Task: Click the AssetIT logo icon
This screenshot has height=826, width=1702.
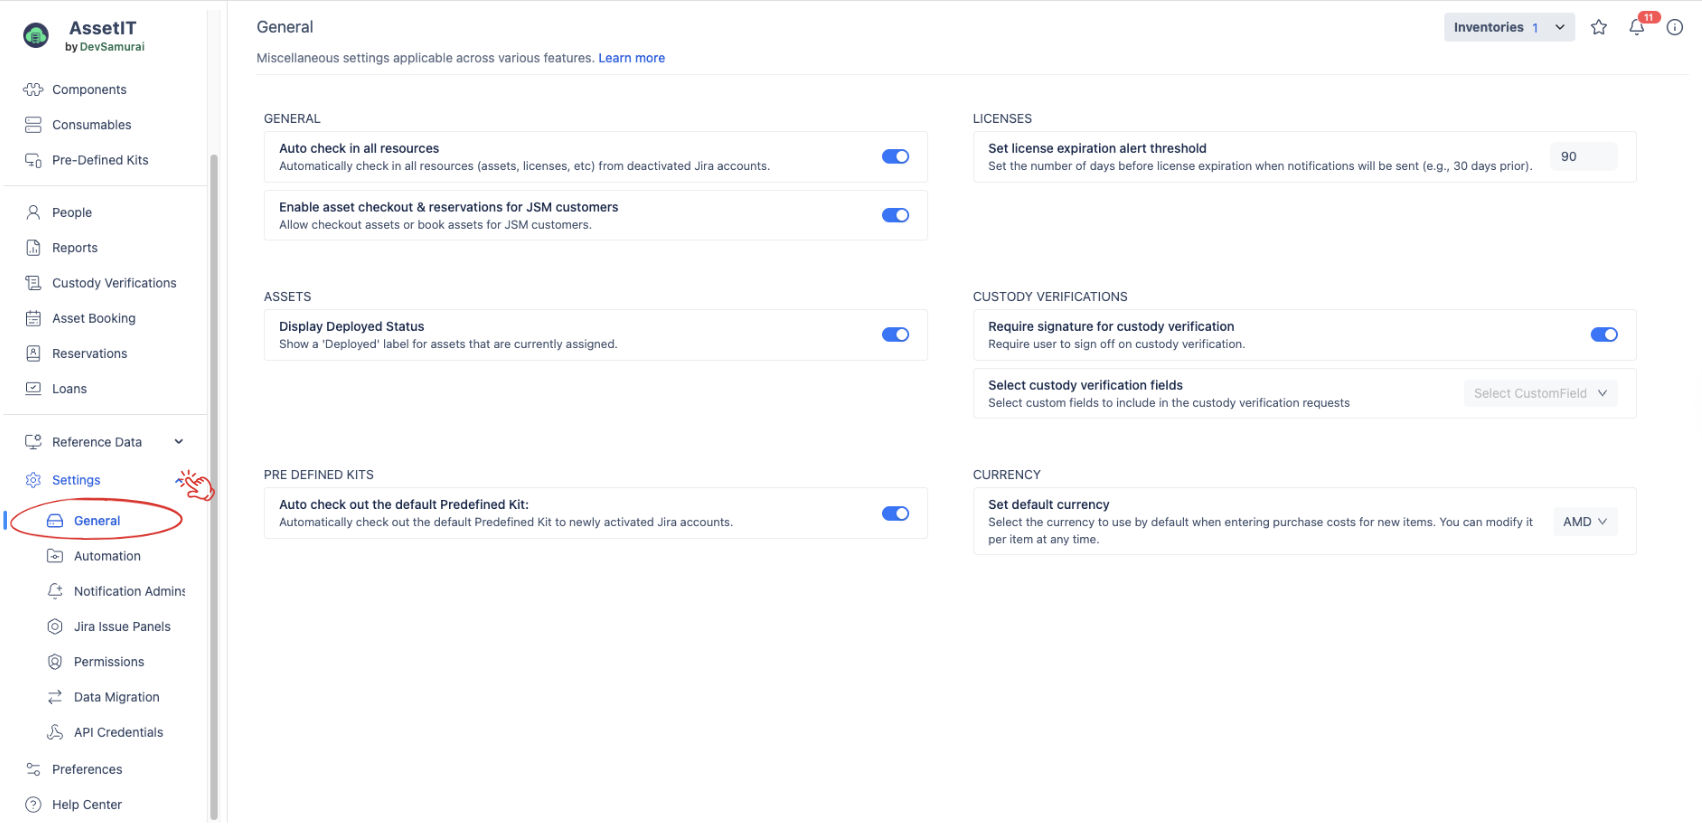Action: click(x=36, y=36)
